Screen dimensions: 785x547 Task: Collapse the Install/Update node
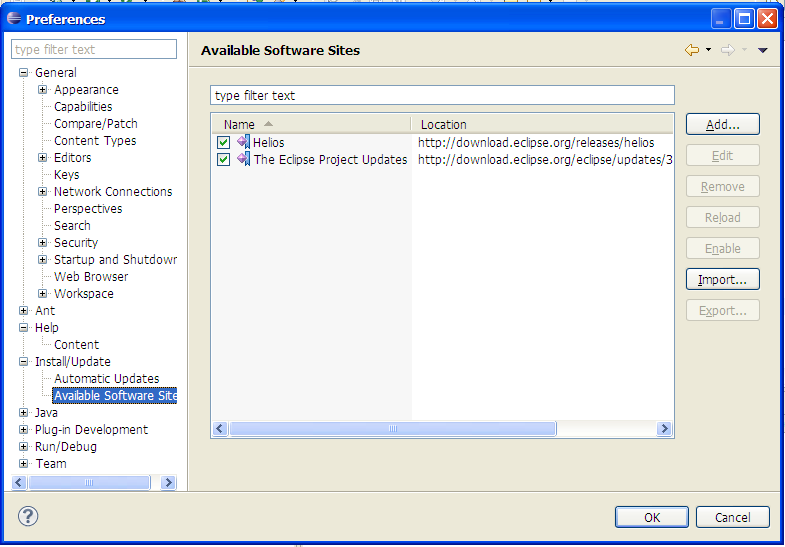(23, 362)
